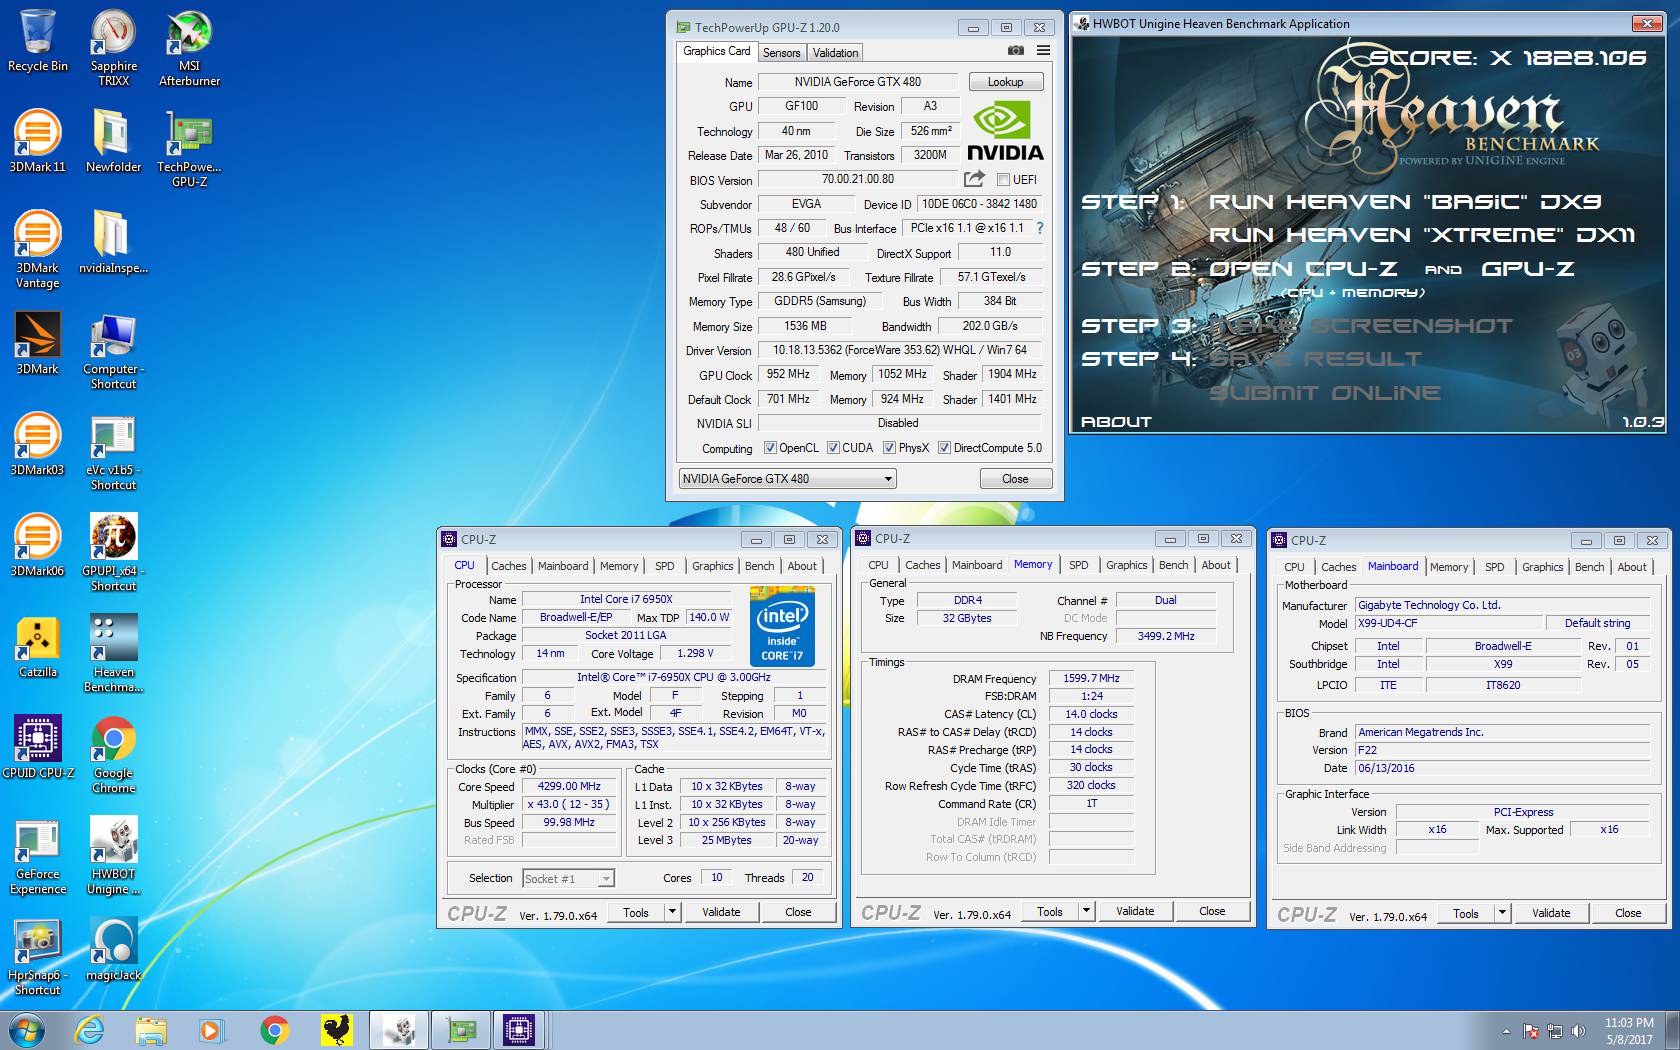This screenshot has height=1050, width=1680.
Task: Launch Sapphire TRIXX from desktop
Action: click(x=113, y=47)
